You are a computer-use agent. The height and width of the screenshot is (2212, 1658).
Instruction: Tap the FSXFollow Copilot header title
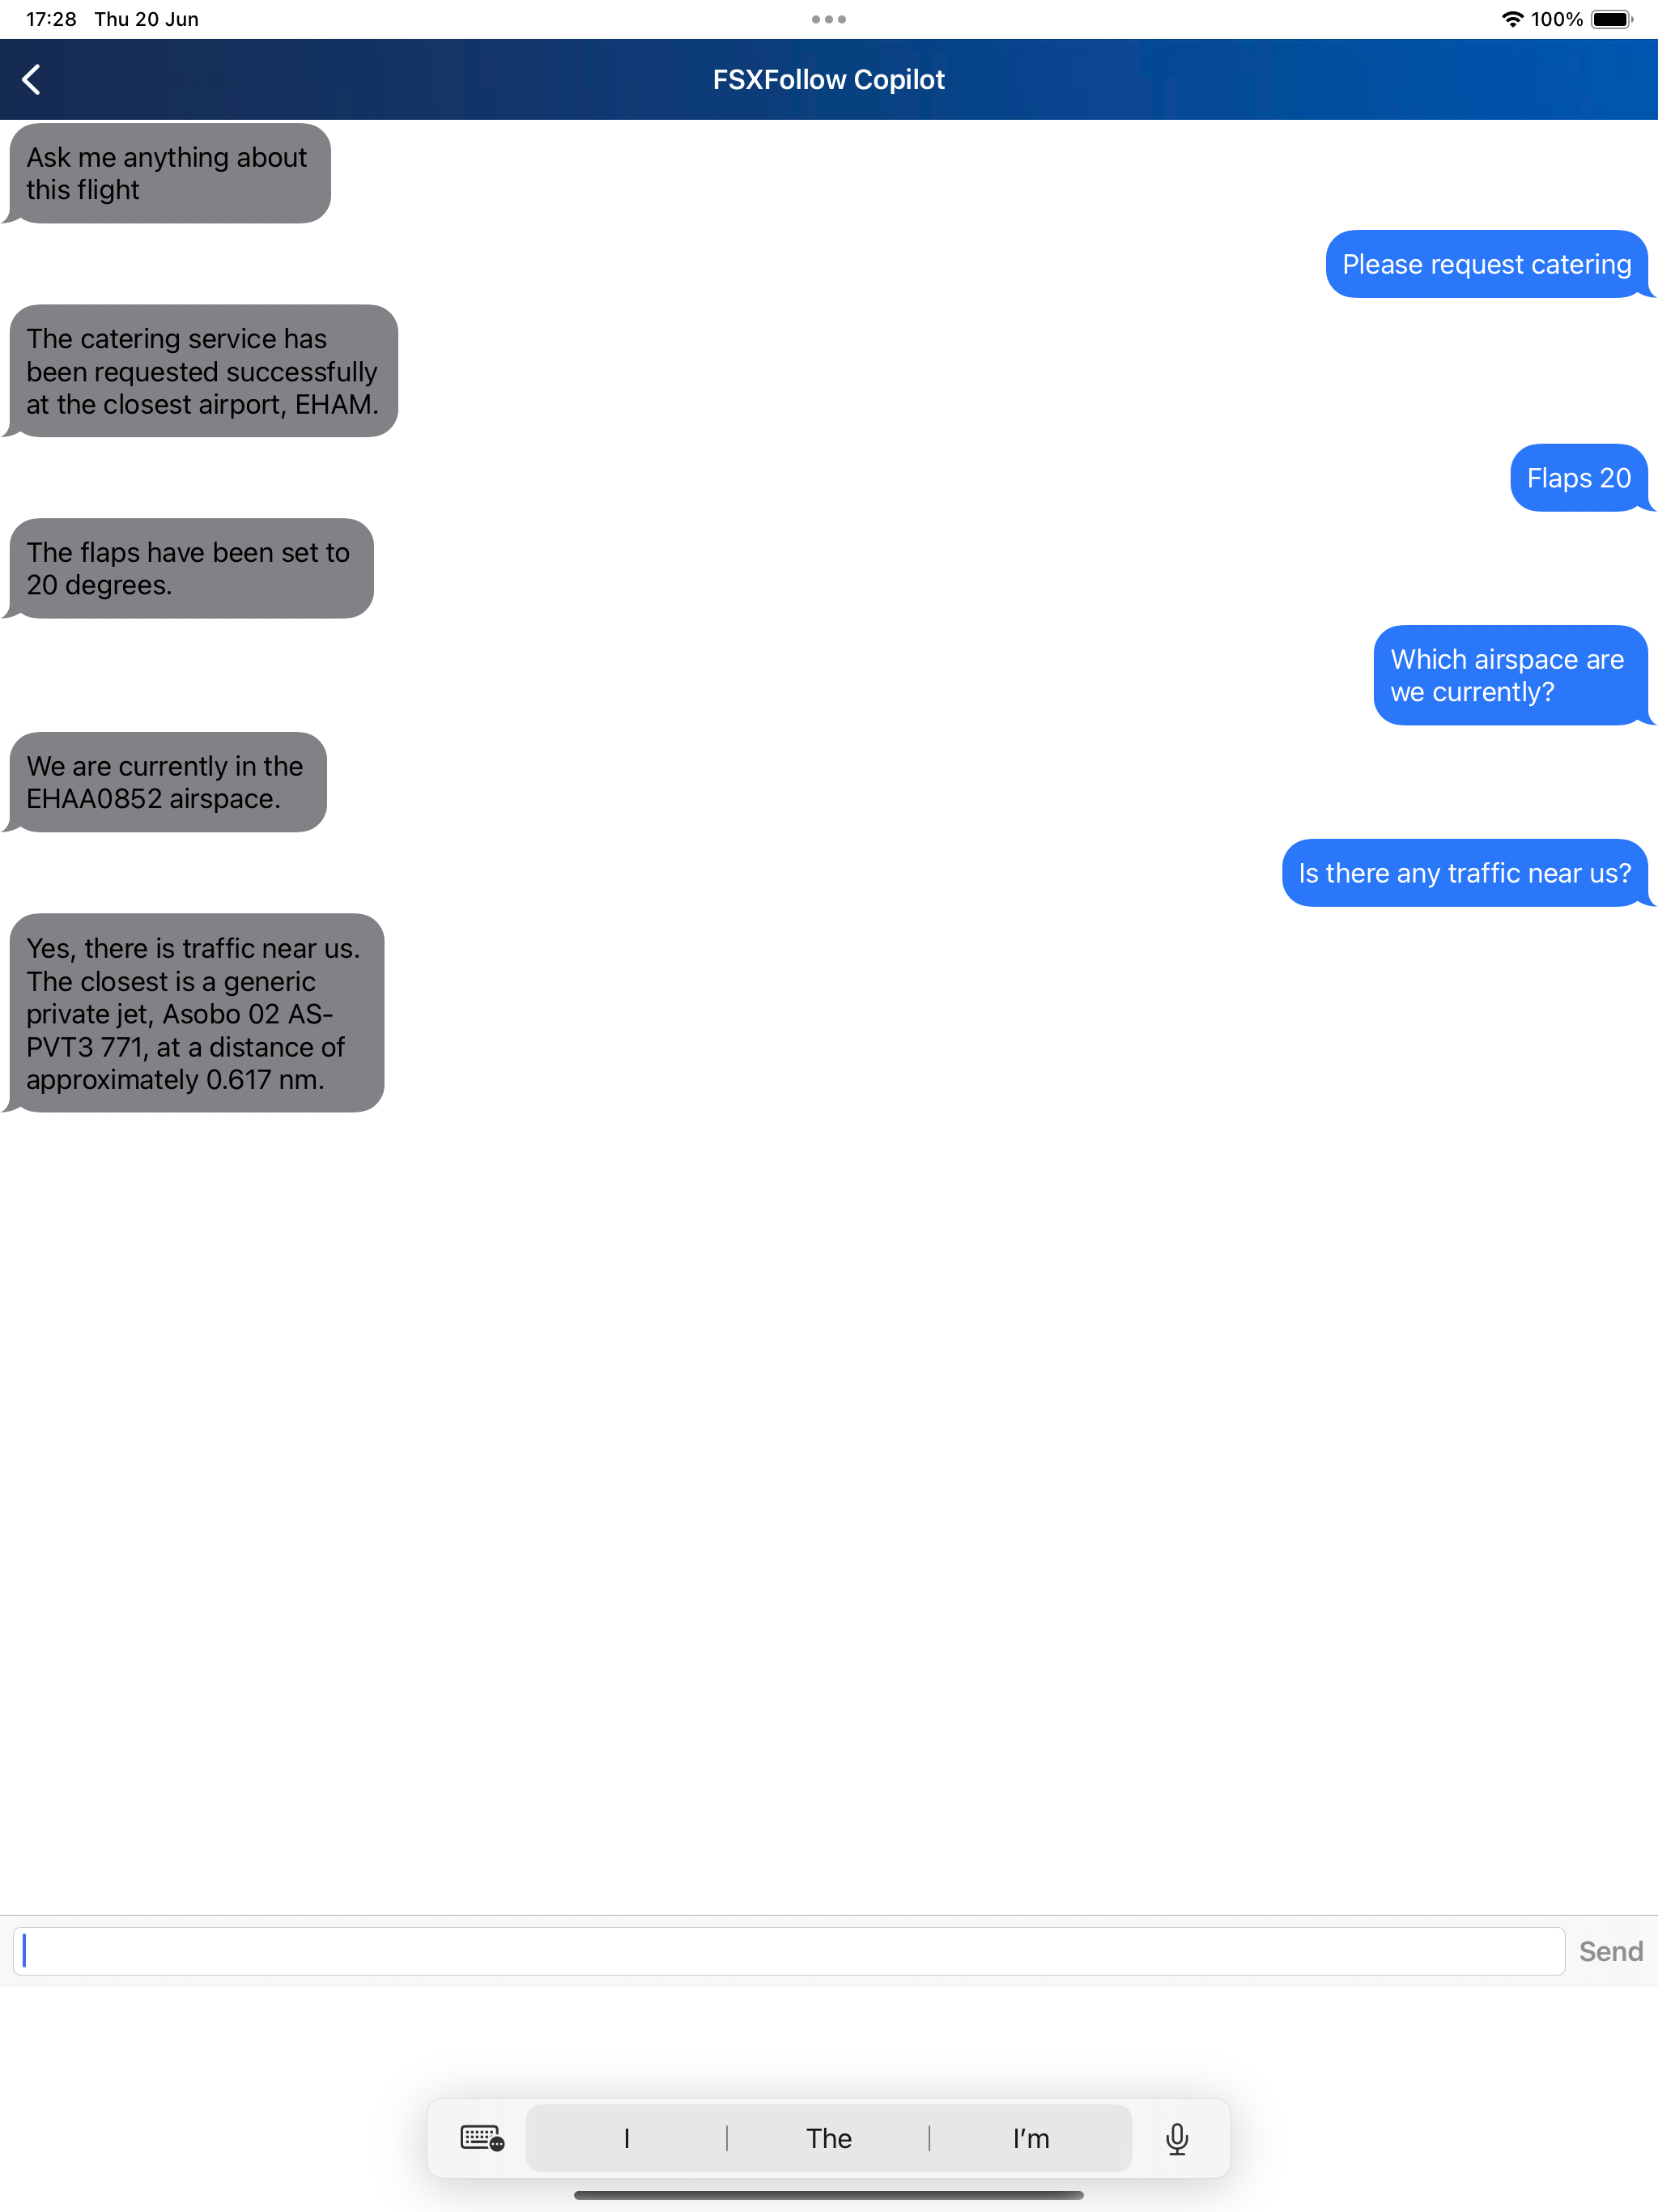(x=829, y=80)
